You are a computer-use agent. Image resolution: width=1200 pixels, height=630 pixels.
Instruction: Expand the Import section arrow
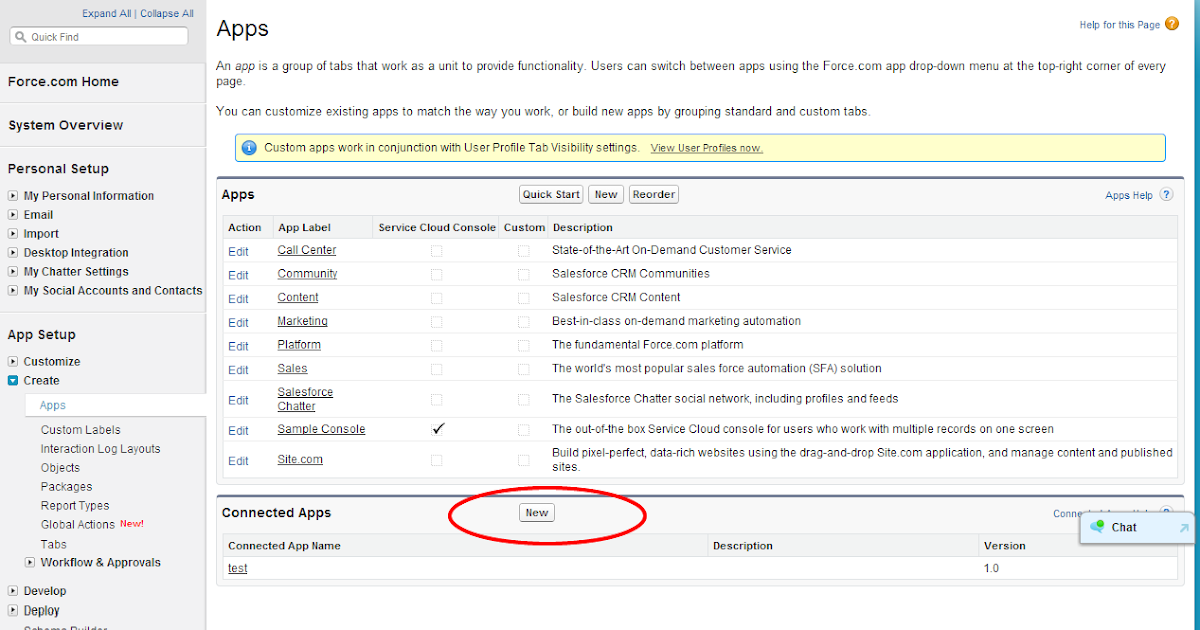point(13,234)
